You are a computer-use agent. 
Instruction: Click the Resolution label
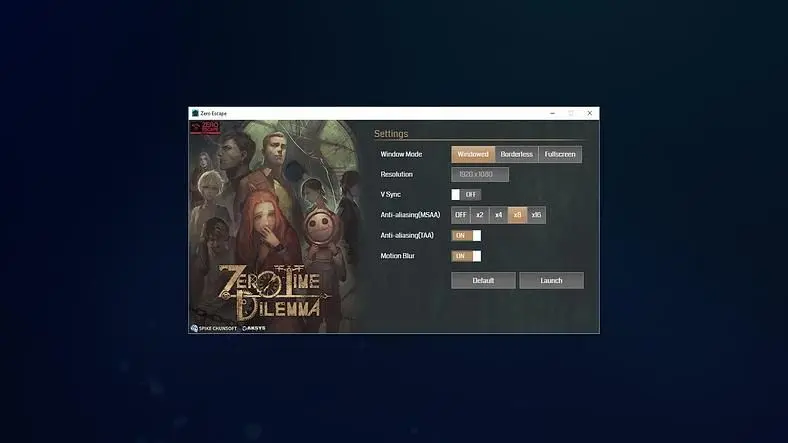[397, 174]
